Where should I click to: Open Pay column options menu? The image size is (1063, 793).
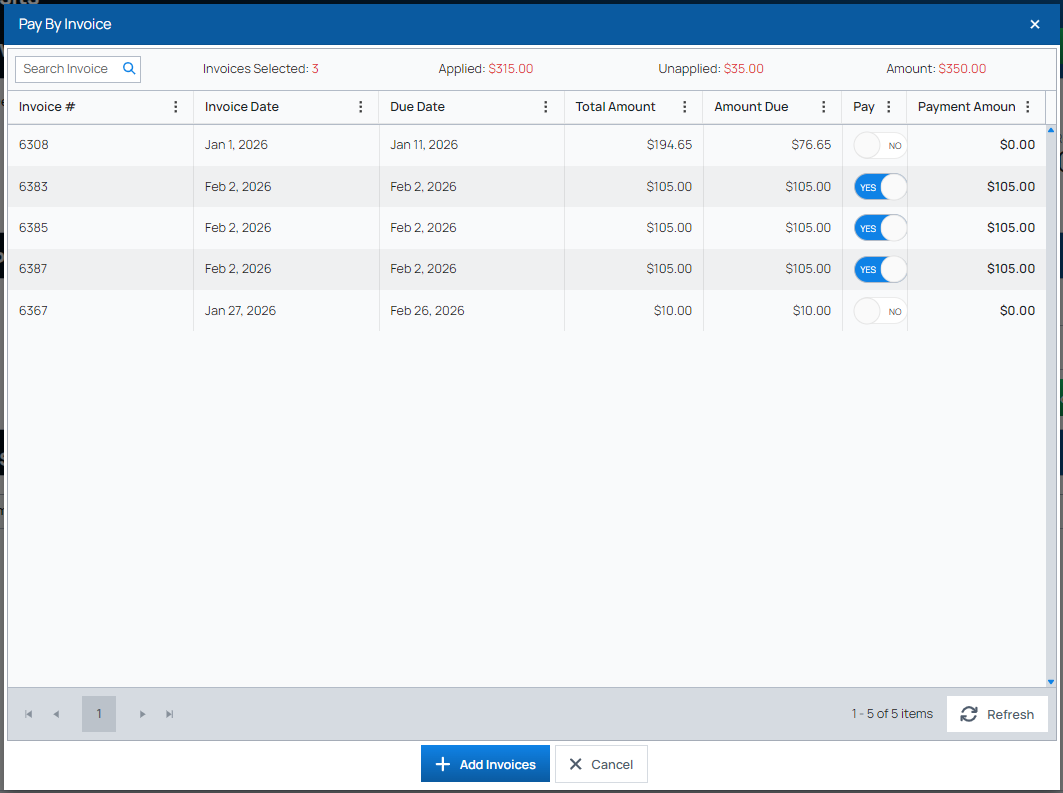(x=889, y=106)
